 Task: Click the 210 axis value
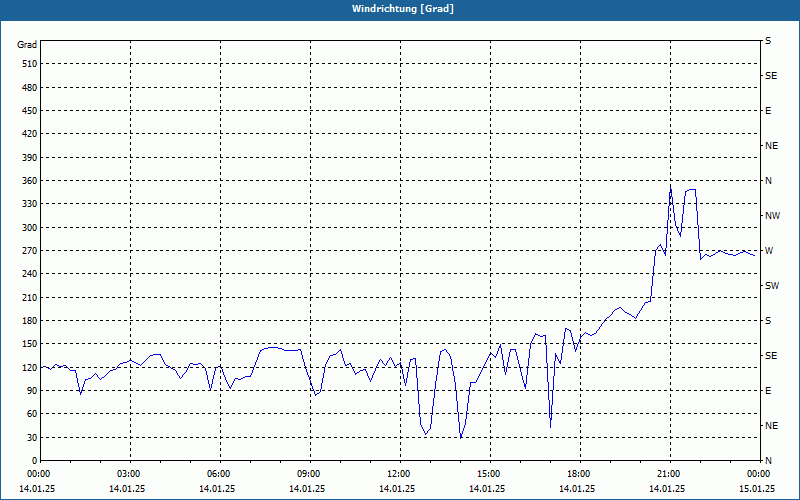click(30, 297)
